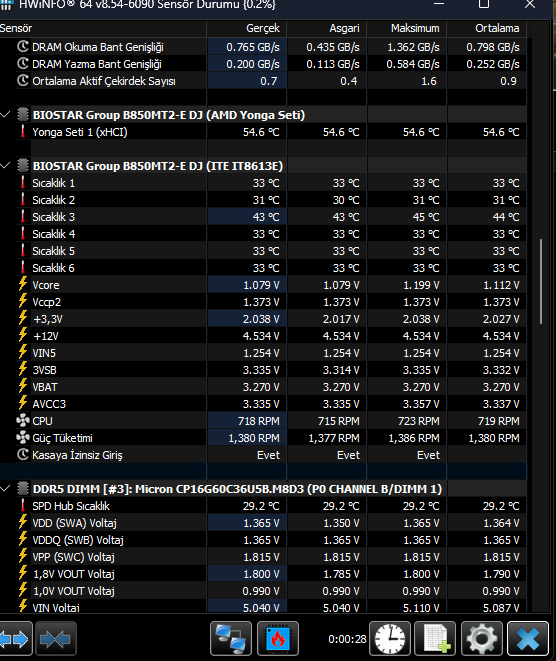This screenshot has height=661, width=556.
Task: Click the thermometer icon beside Sıcaklık 3
Action: pos(23,217)
